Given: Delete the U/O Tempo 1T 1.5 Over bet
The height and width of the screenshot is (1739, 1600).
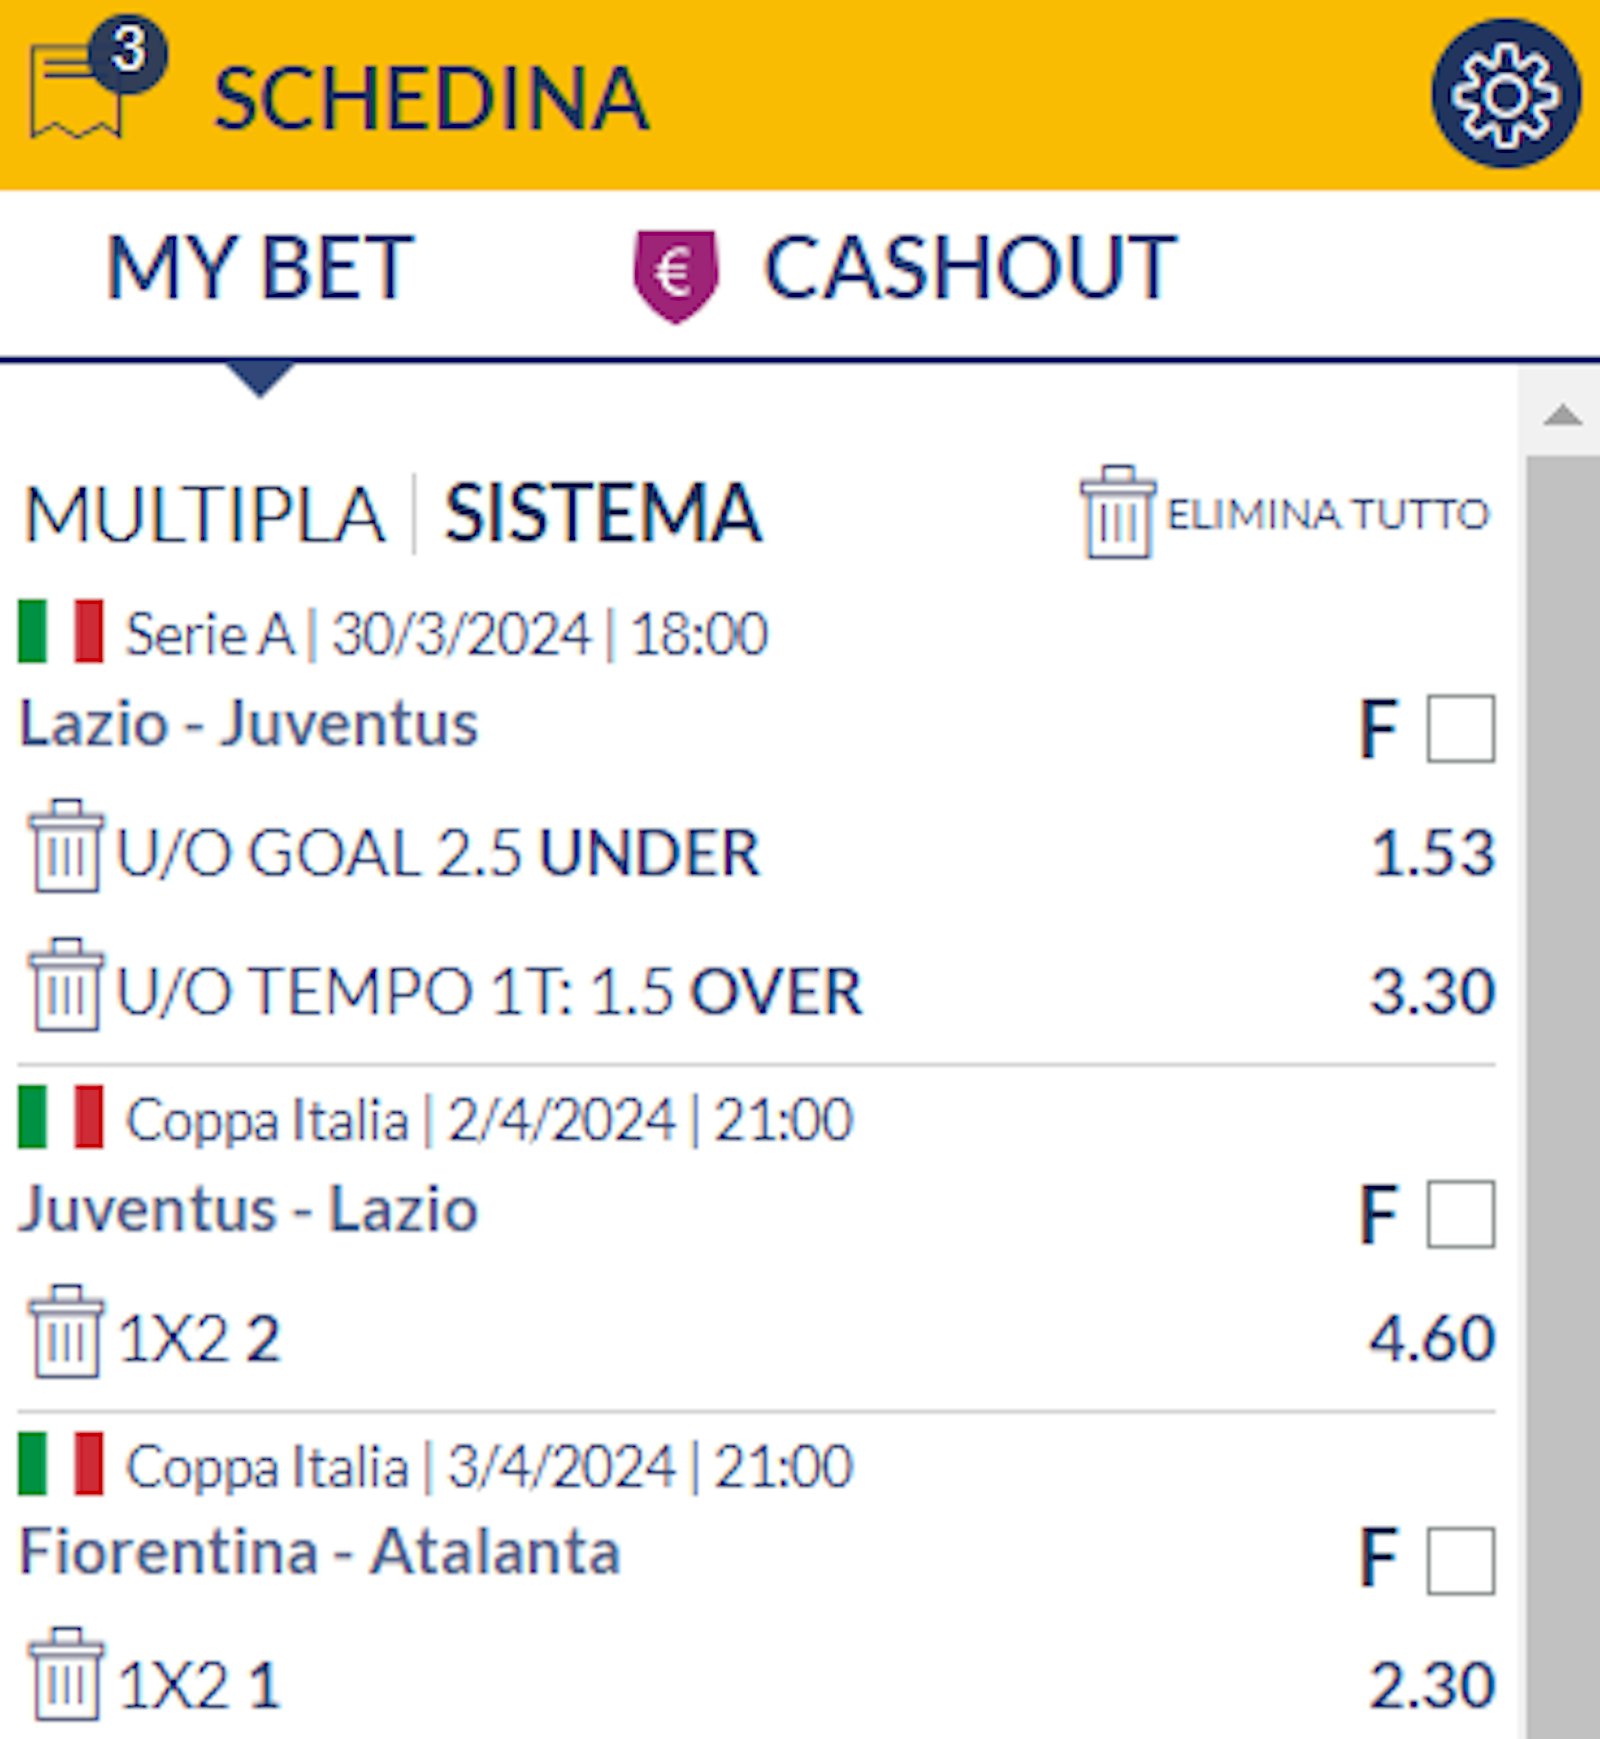Looking at the screenshot, I should 66,986.
